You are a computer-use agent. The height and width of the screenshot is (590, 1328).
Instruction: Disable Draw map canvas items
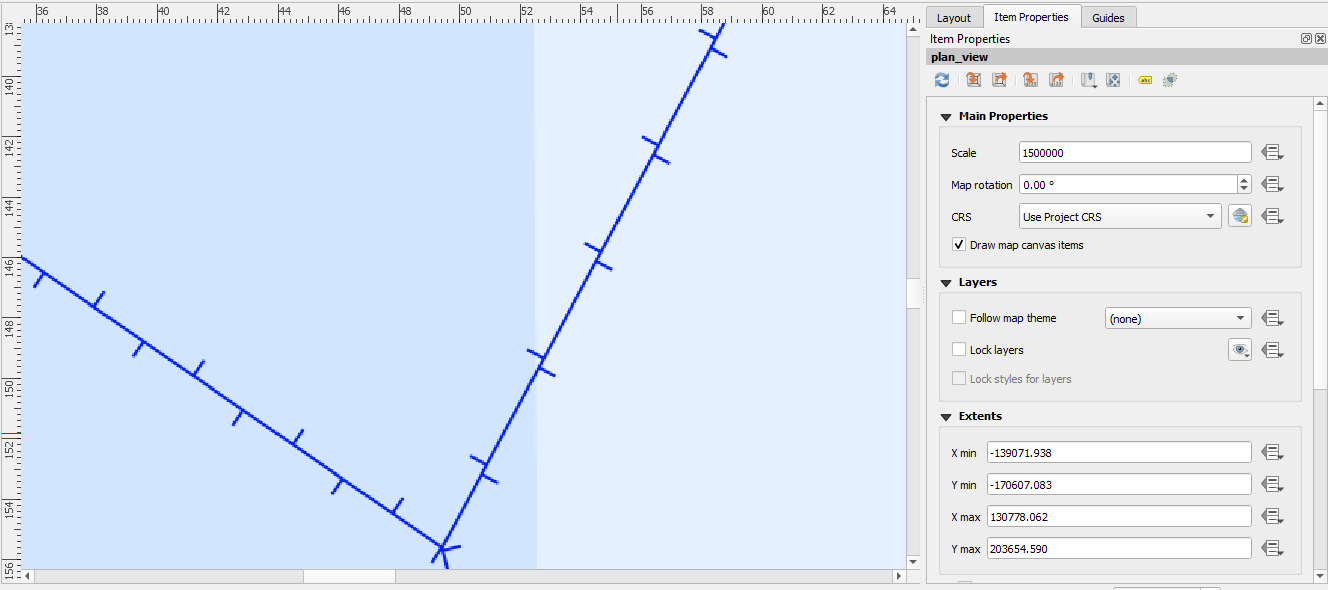point(958,244)
